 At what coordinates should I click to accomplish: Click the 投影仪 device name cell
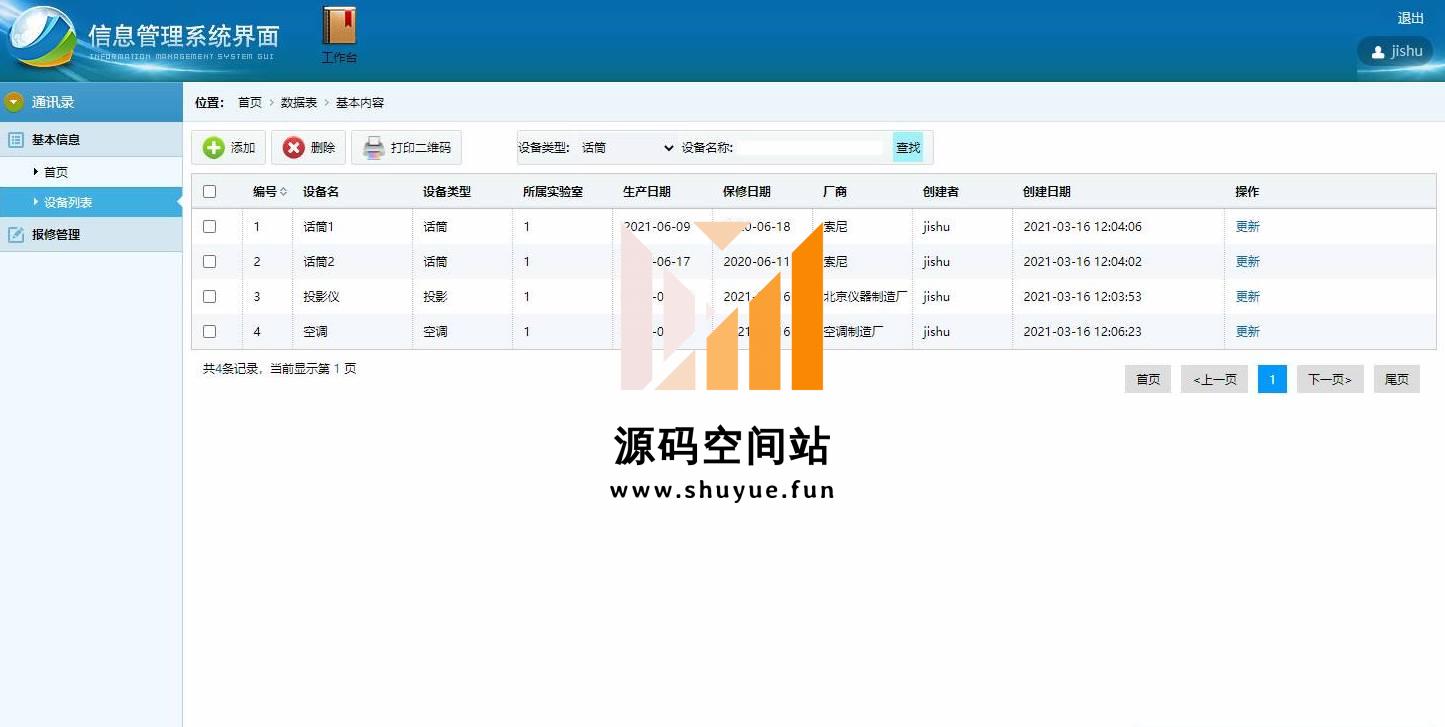pyautogui.click(x=322, y=297)
